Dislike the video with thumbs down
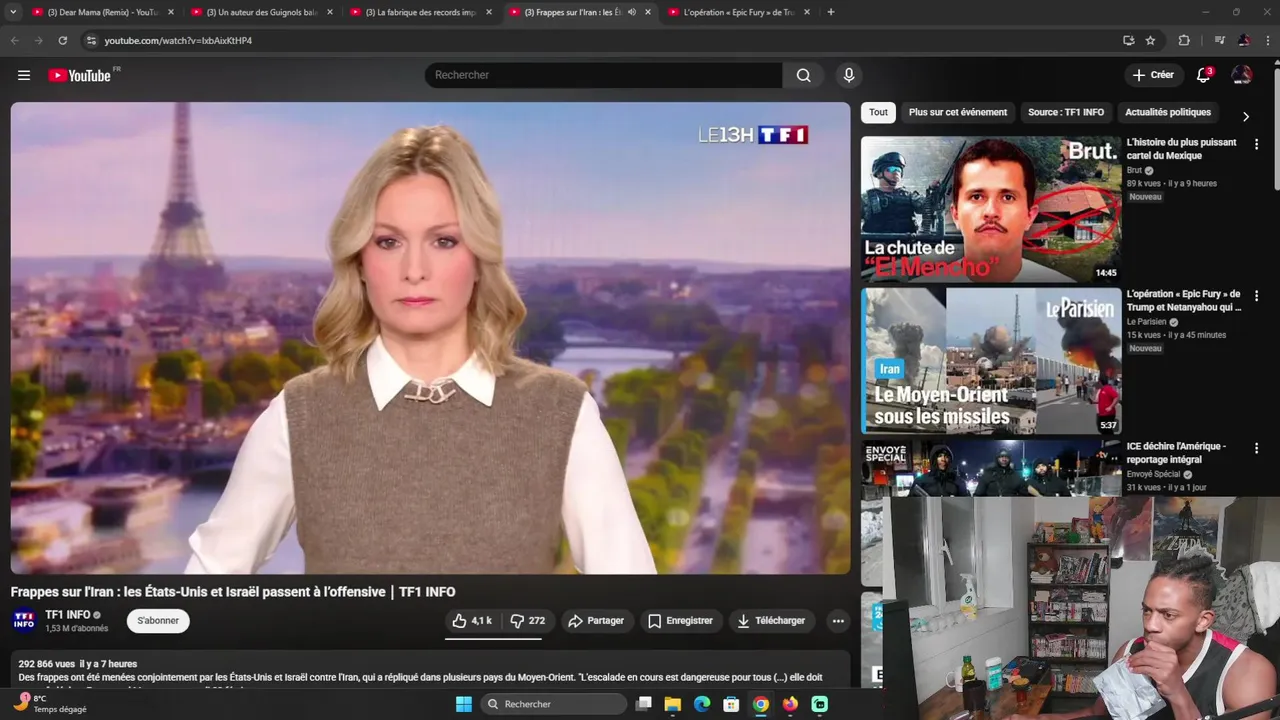The height and width of the screenshot is (720, 1280). (527, 621)
